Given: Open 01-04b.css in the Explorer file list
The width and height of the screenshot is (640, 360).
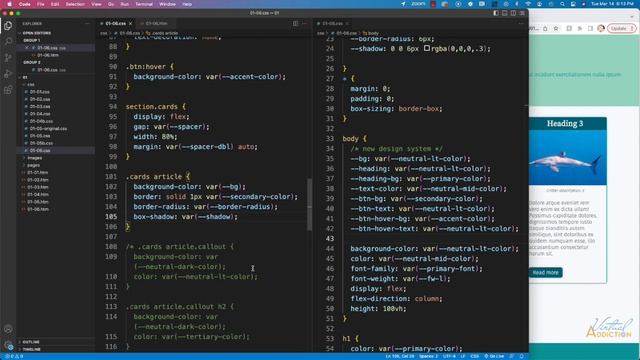Looking at the screenshot, I should (x=41, y=121).
